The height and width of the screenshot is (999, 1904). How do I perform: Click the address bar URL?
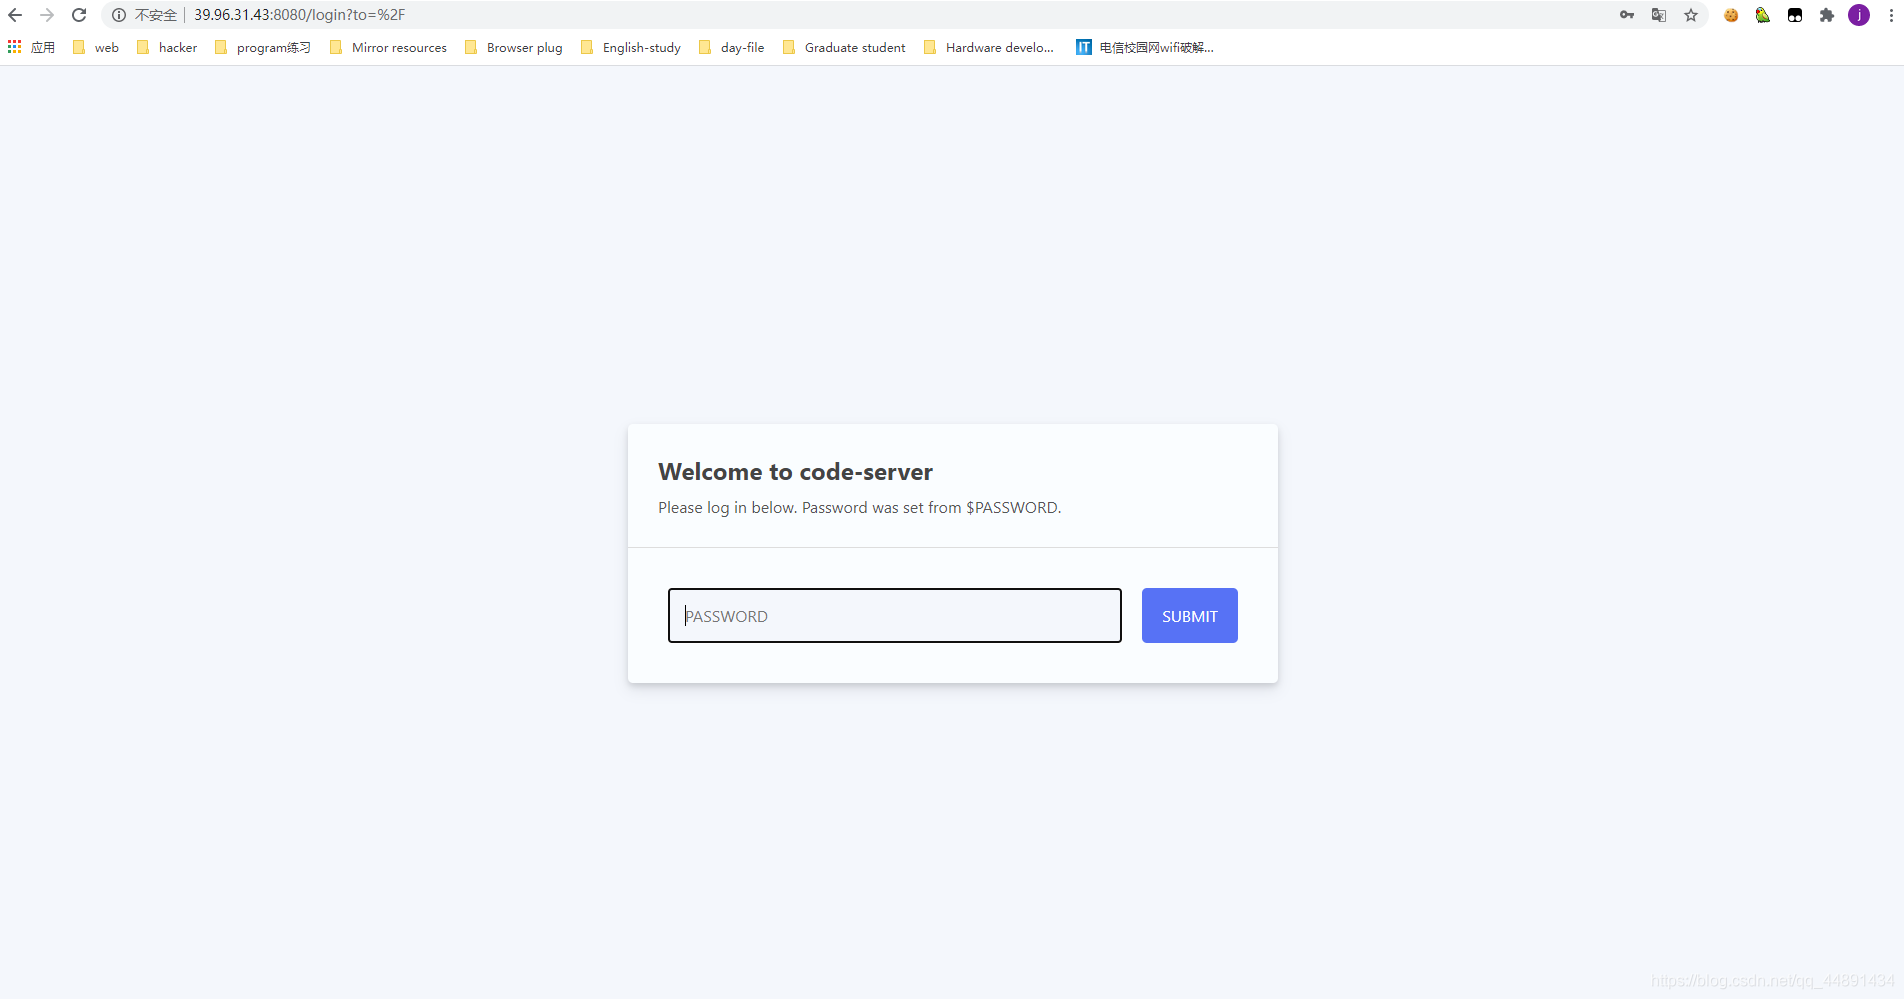click(x=300, y=15)
